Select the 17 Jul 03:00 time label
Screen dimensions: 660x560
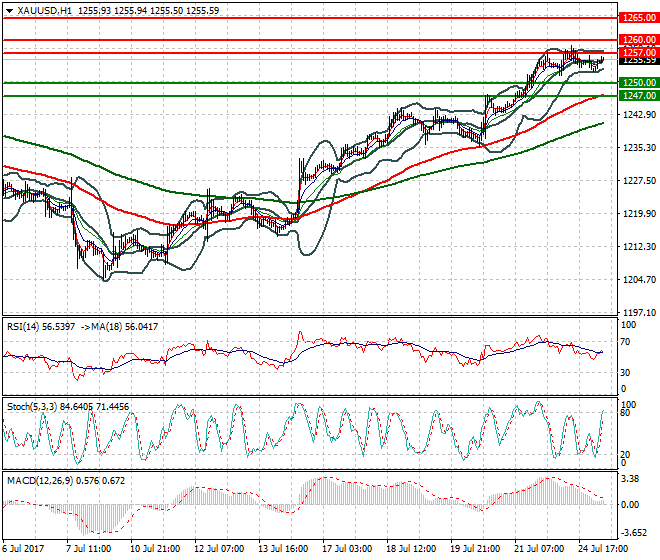[x=347, y=549]
